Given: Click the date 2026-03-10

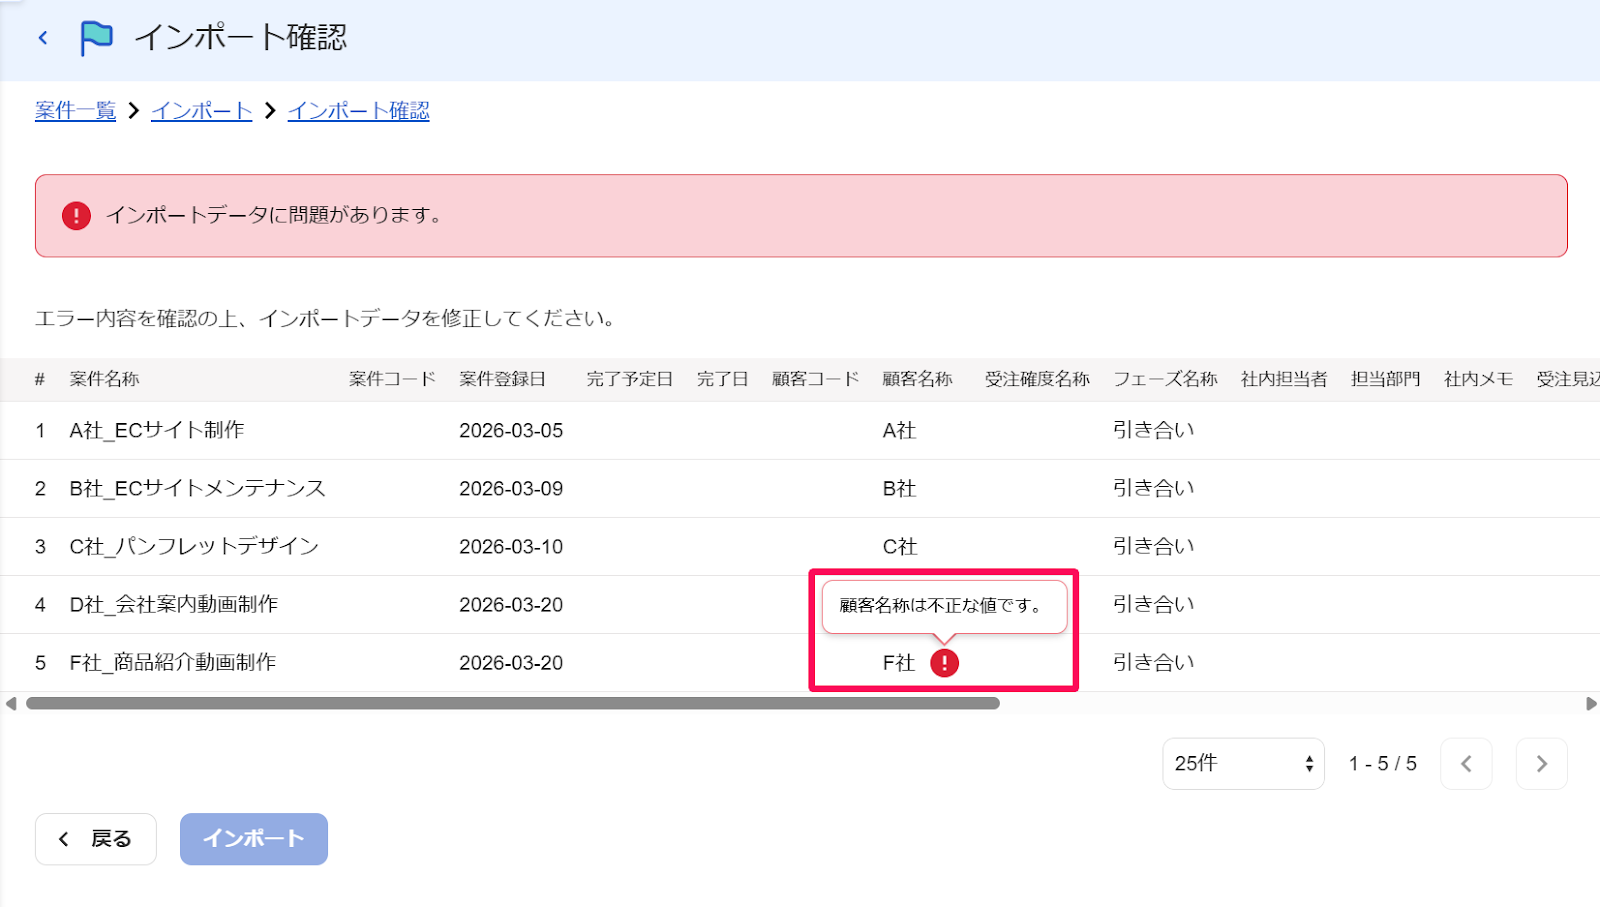Looking at the screenshot, I should click(x=511, y=547).
